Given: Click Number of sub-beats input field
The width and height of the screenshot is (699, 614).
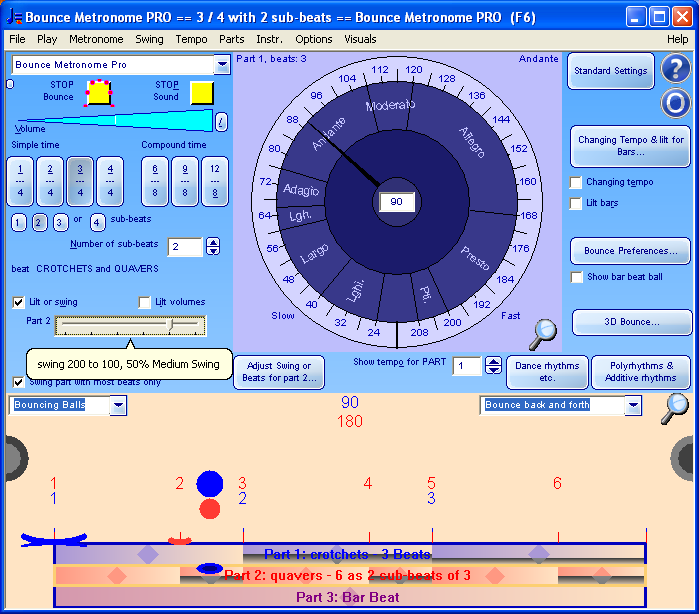Looking at the screenshot, I should [185, 247].
